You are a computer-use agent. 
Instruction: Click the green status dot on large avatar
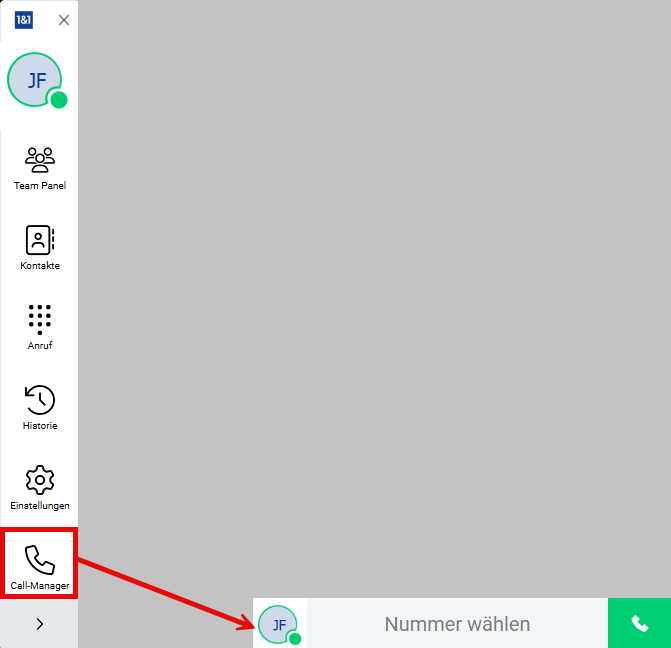click(x=59, y=100)
